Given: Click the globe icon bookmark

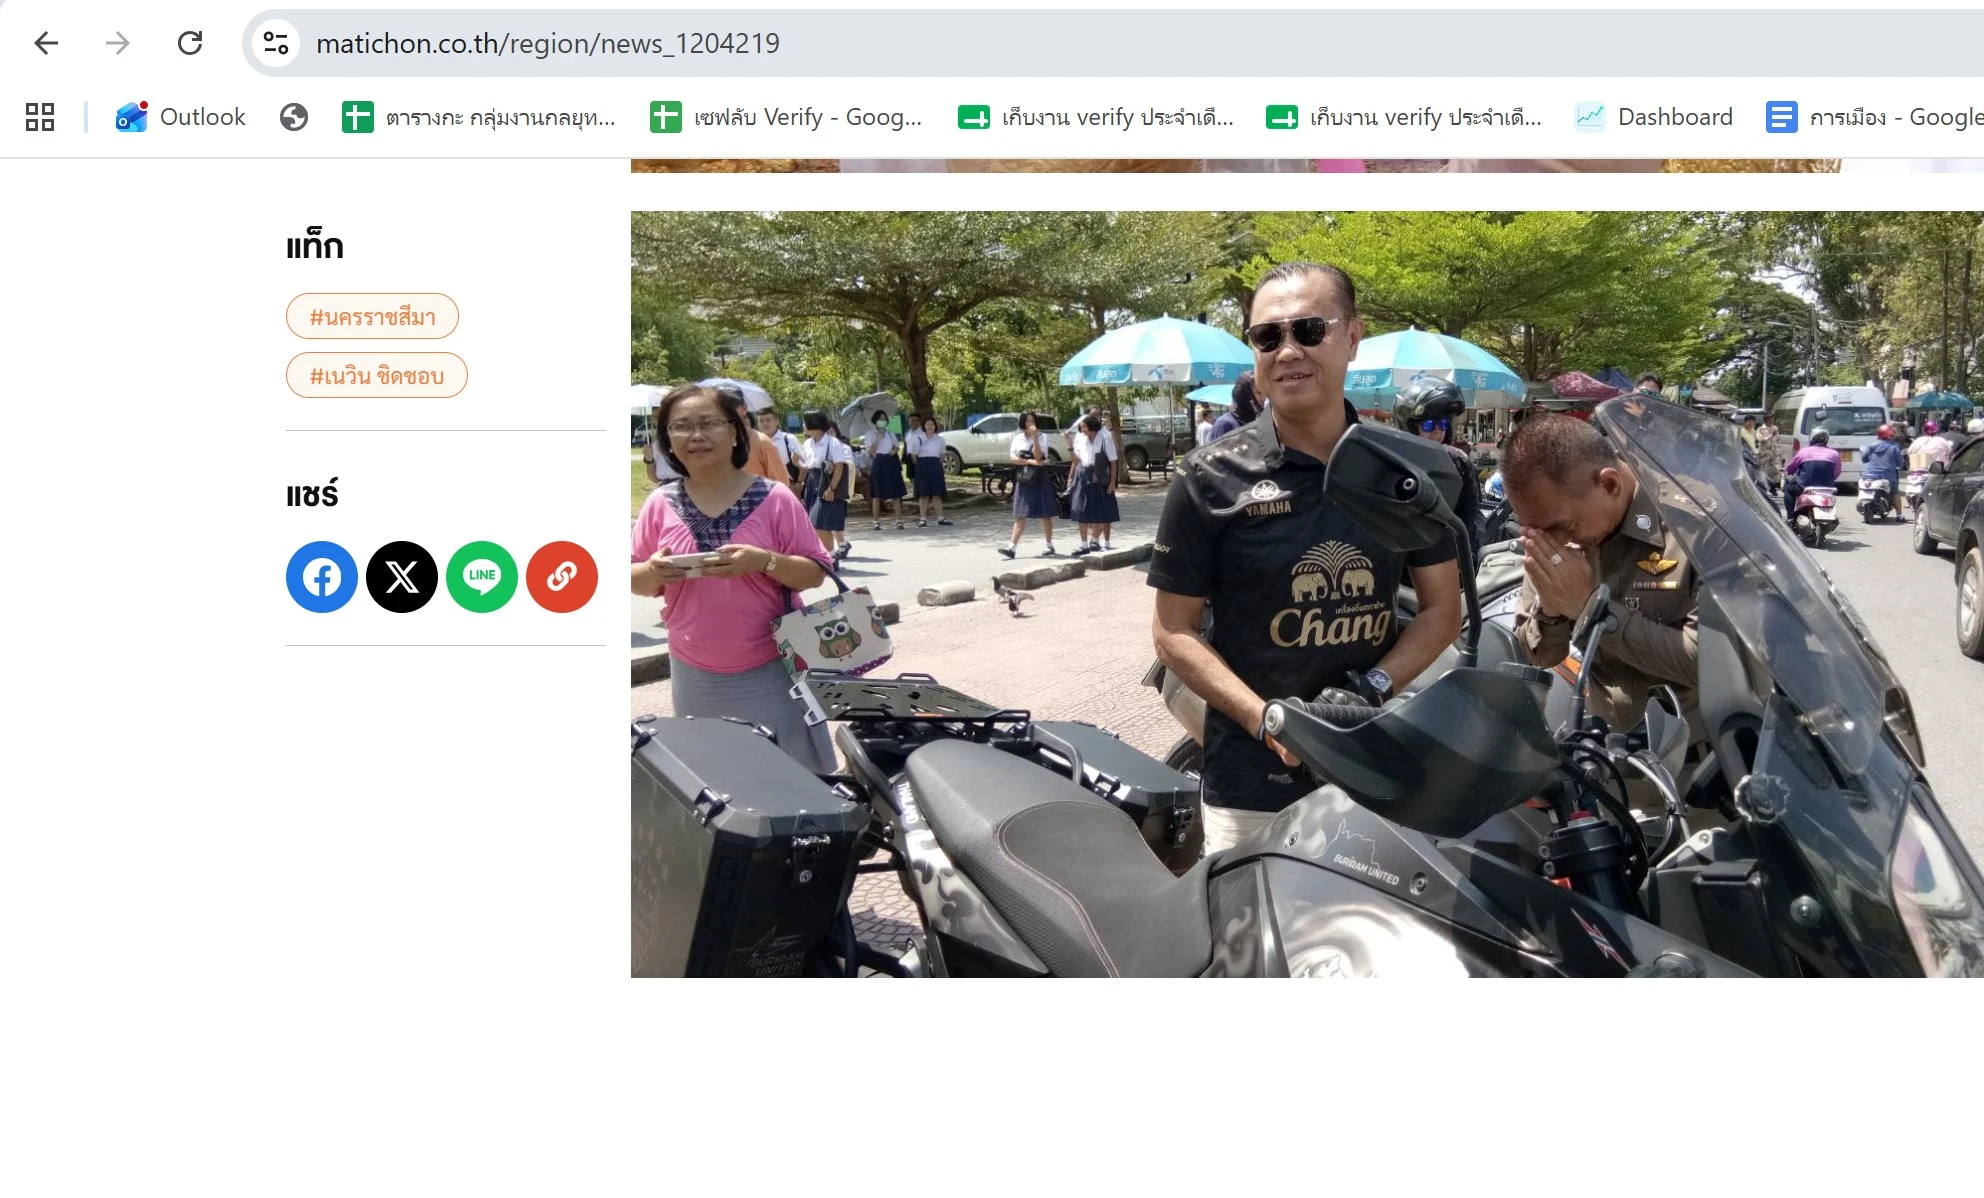Looking at the screenshot, I should click(294, 117).
